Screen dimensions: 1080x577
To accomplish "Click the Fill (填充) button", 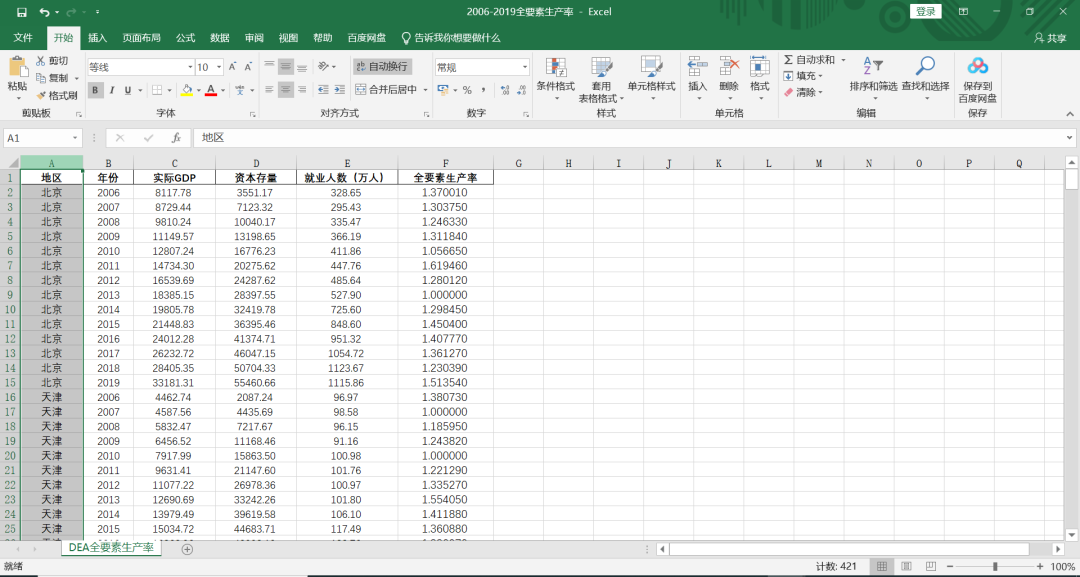I will (804, 76).
